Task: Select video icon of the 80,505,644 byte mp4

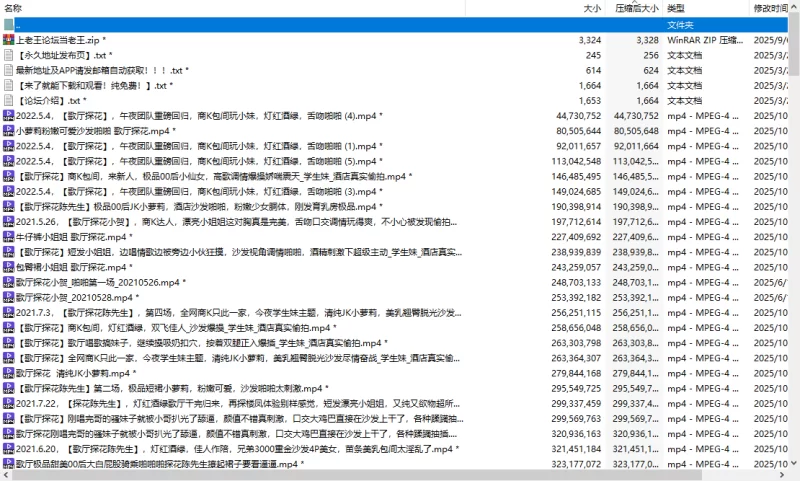Action: click(8, 131)
